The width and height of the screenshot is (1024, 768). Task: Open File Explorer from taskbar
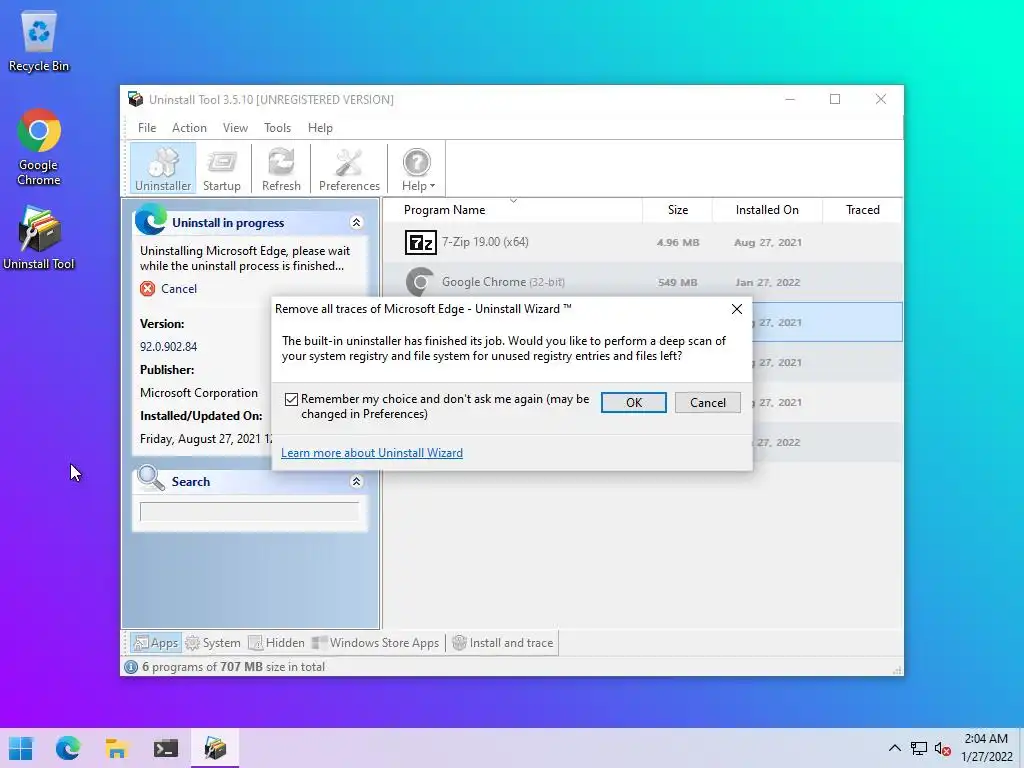coord(116,748)
